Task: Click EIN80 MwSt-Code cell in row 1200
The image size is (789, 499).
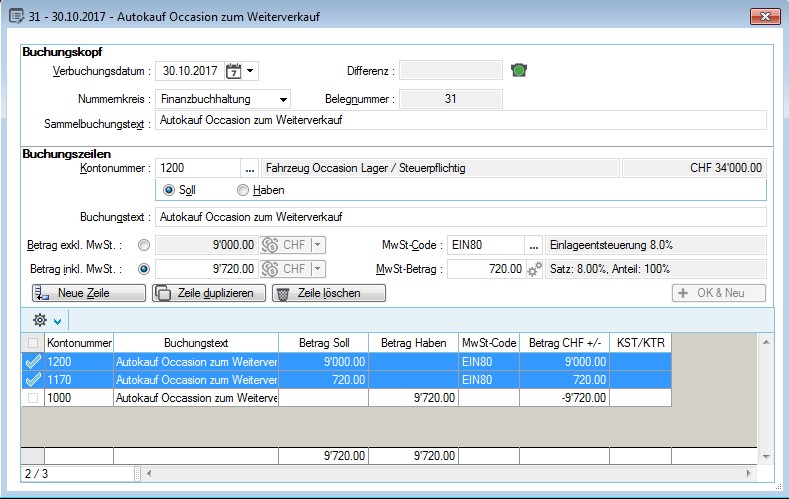Action: point(489,362)
